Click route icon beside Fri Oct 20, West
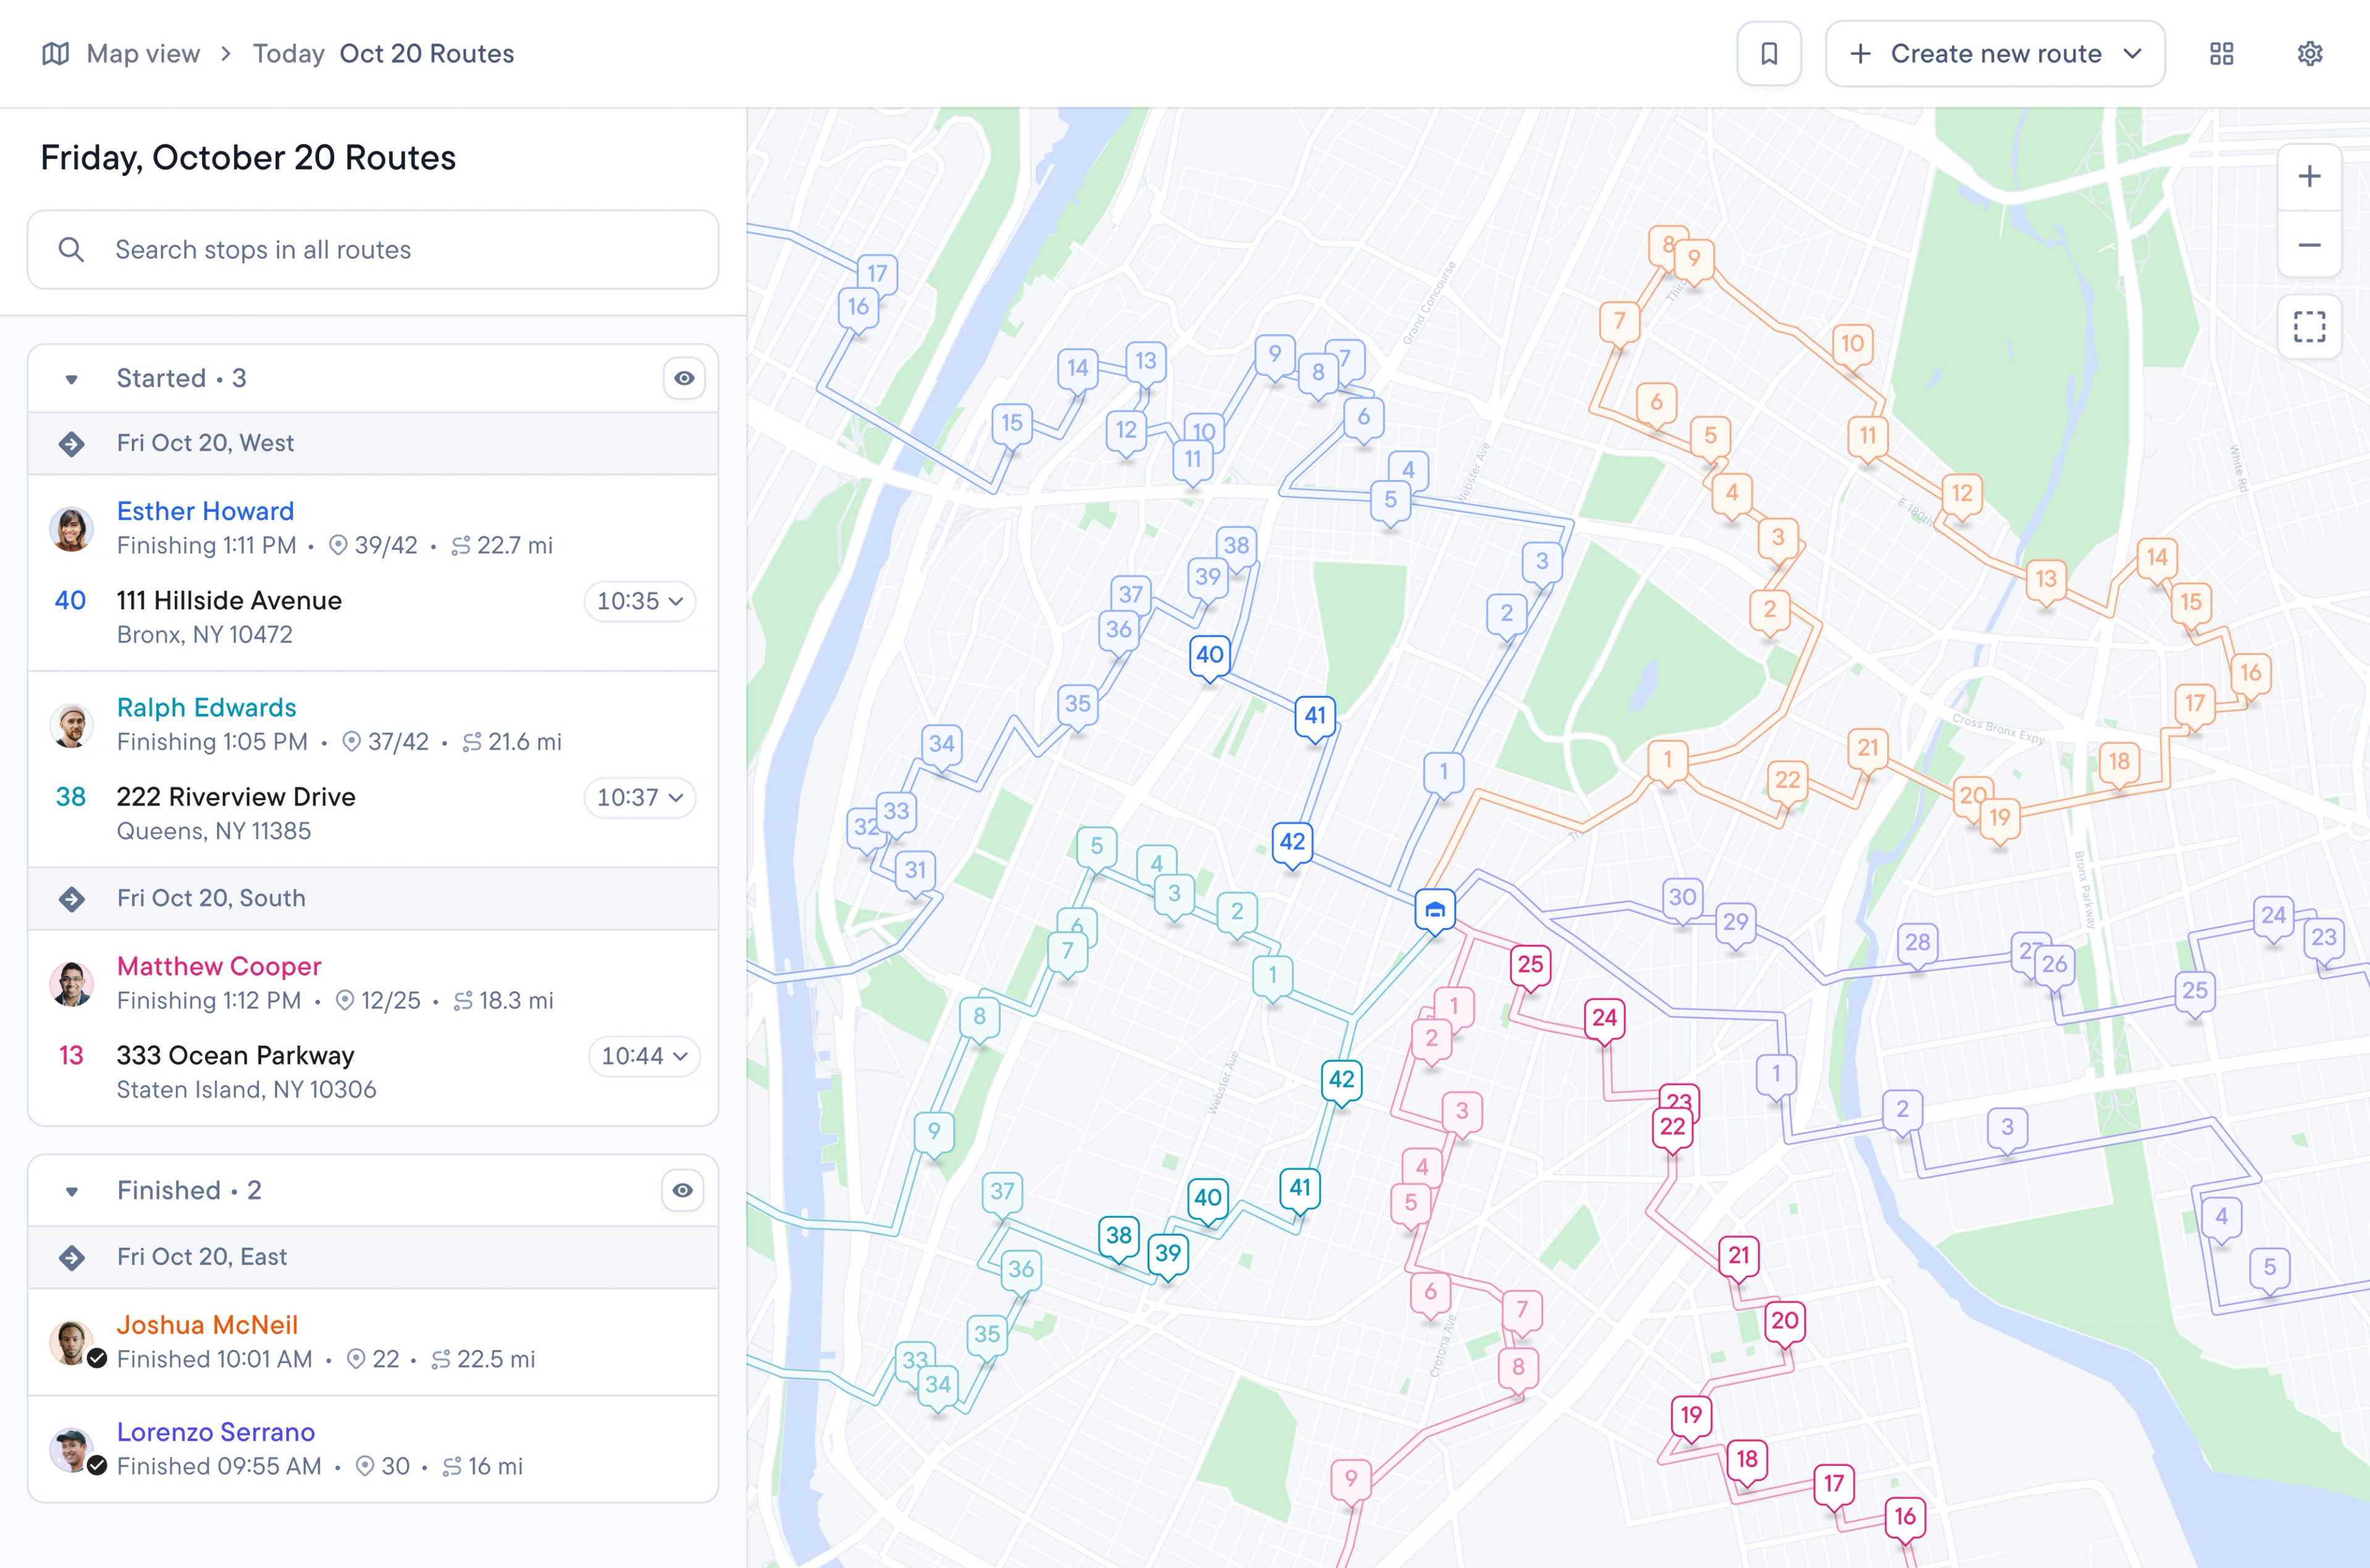 coord(72,444)
